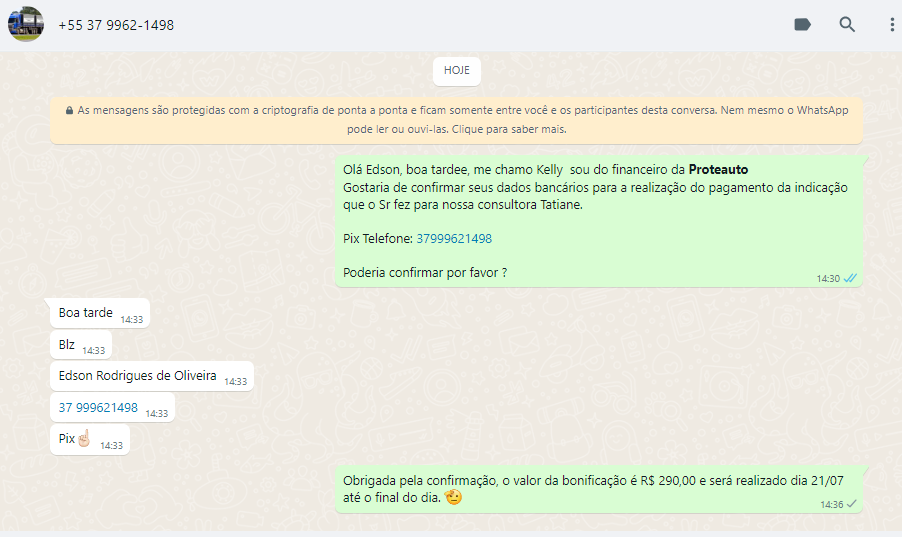Click the pointing finger emoji after Pix

(x=84, y=439)
